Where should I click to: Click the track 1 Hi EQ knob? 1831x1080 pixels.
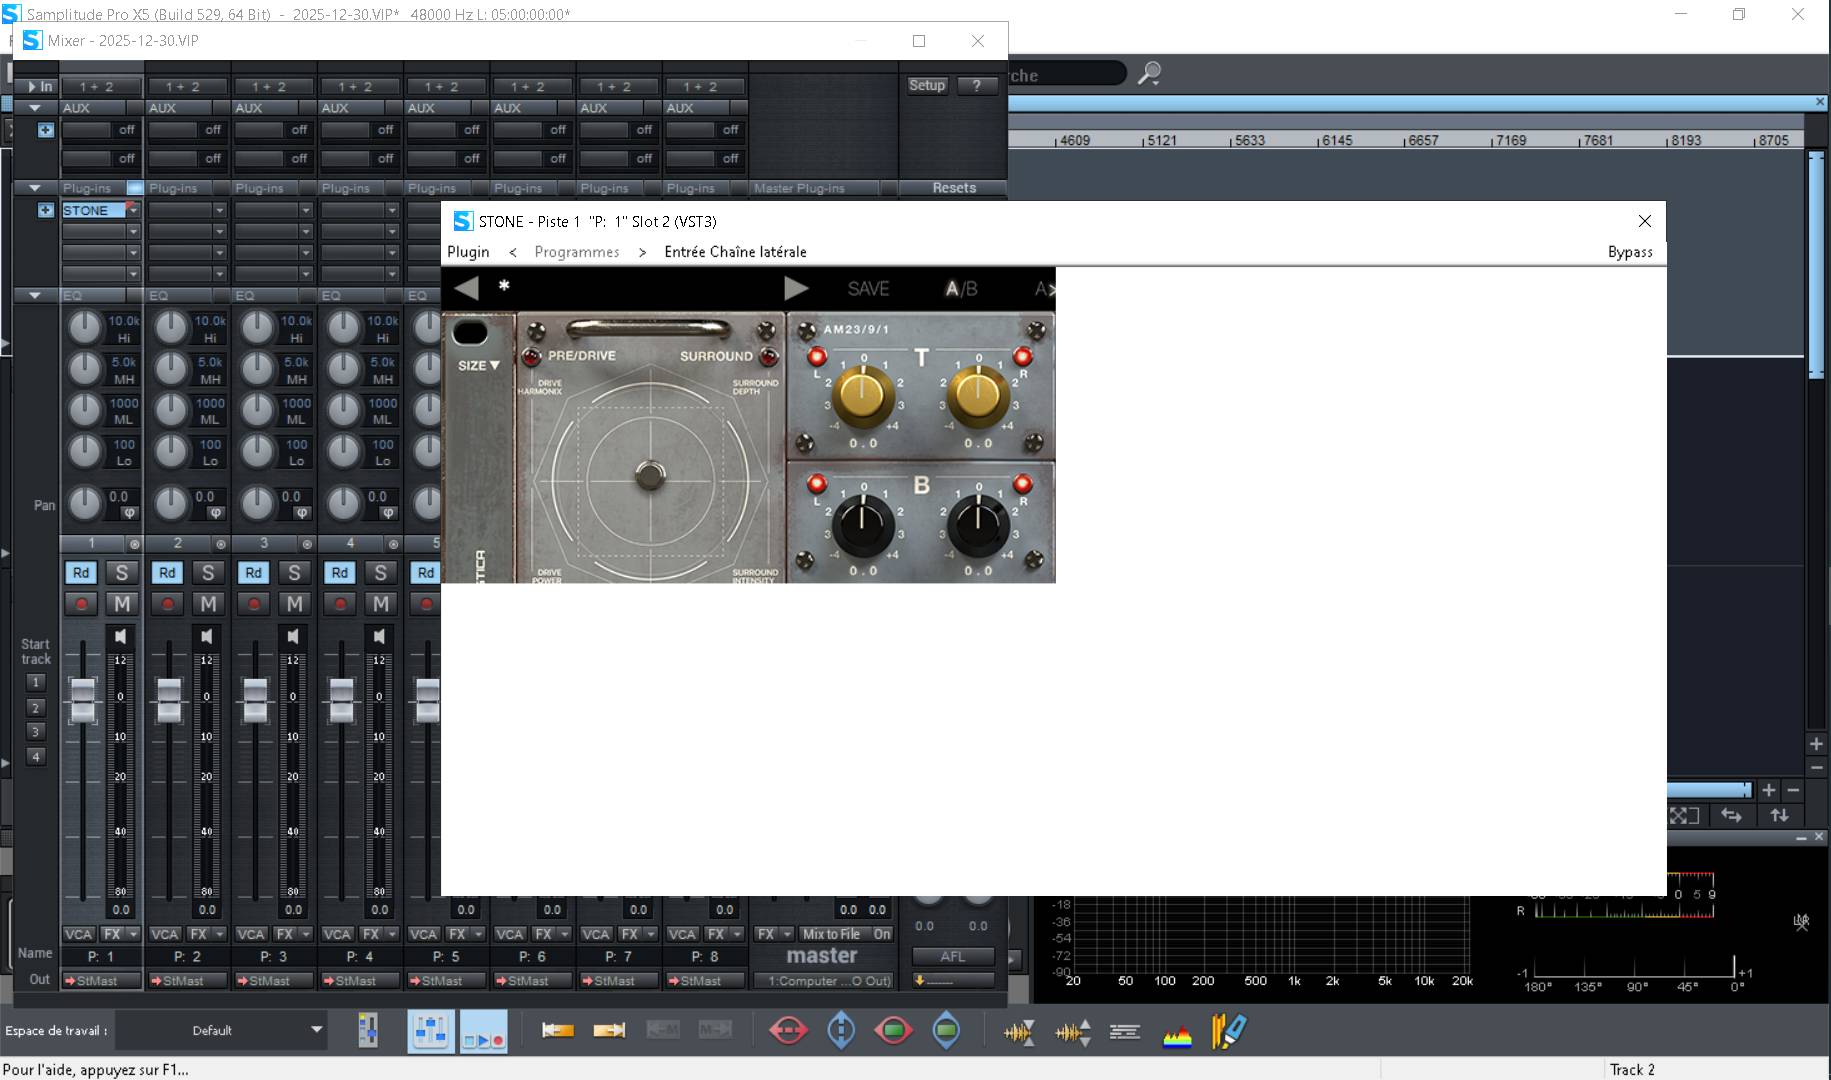pos(85,327)
